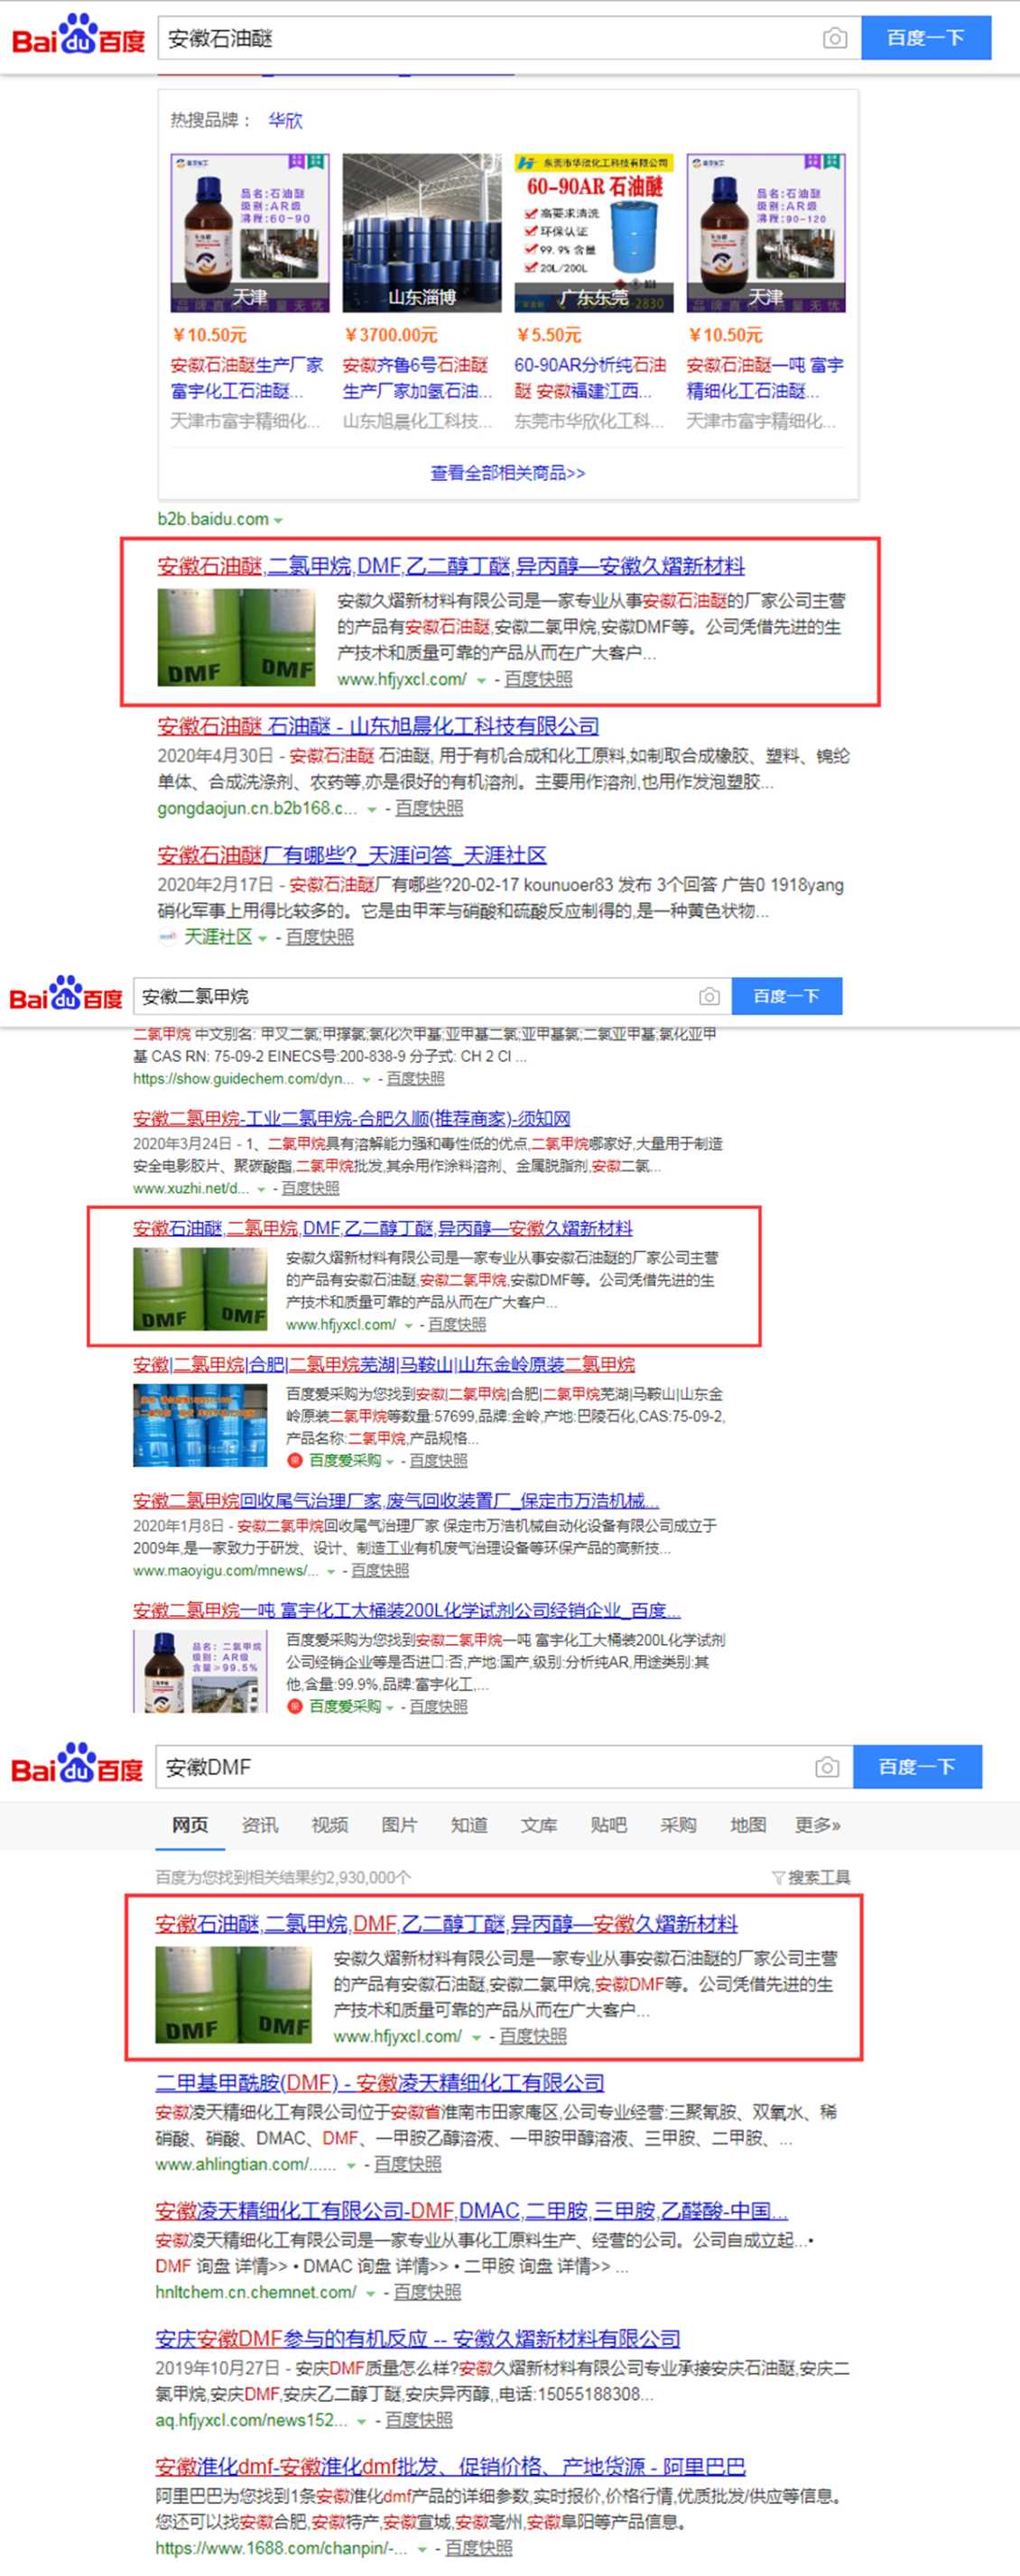
Task: Open product link 安徽石油醚一吨 富宇精细化工
Action: pyautogui.click(x=765, y=378)
